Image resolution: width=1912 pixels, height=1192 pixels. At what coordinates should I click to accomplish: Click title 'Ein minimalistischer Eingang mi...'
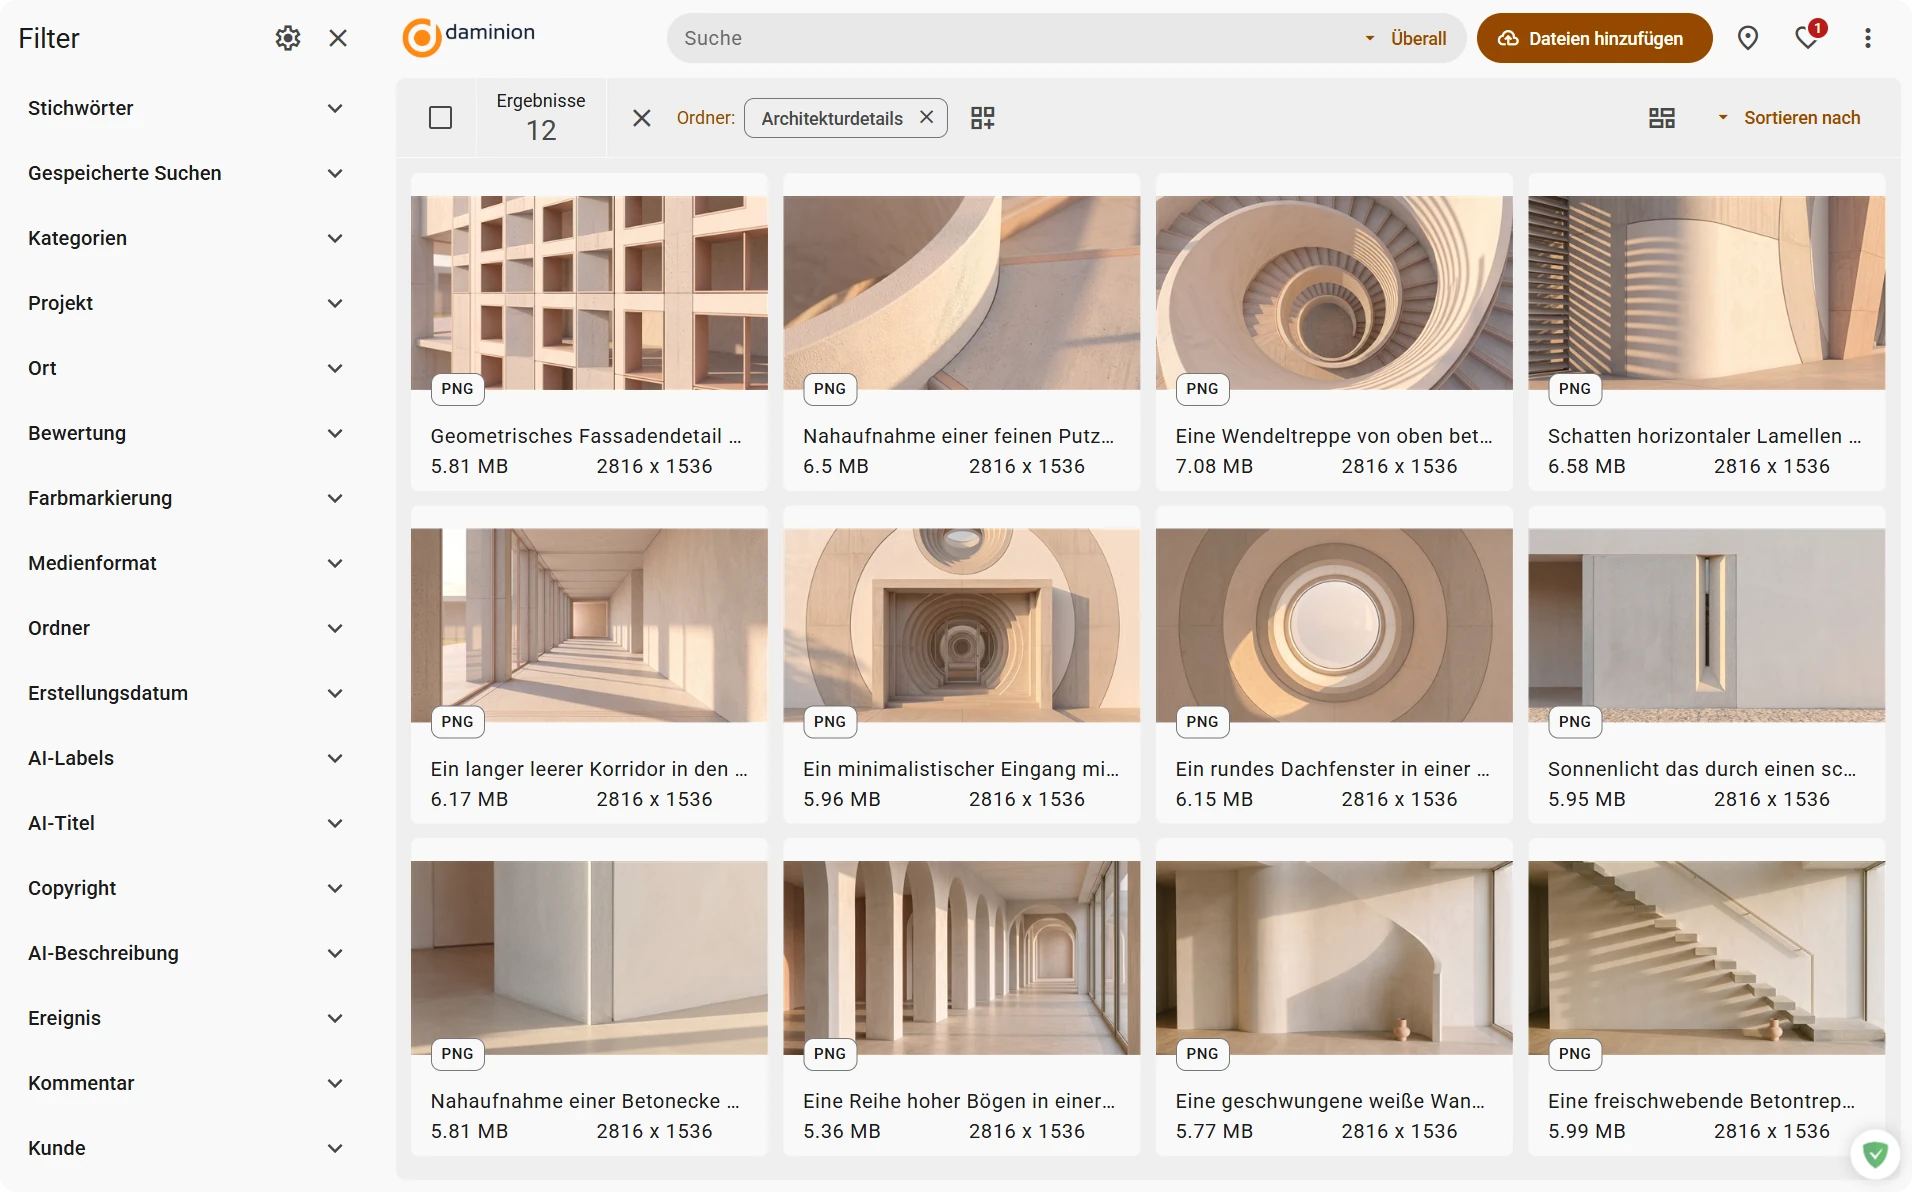coord(960,769)
